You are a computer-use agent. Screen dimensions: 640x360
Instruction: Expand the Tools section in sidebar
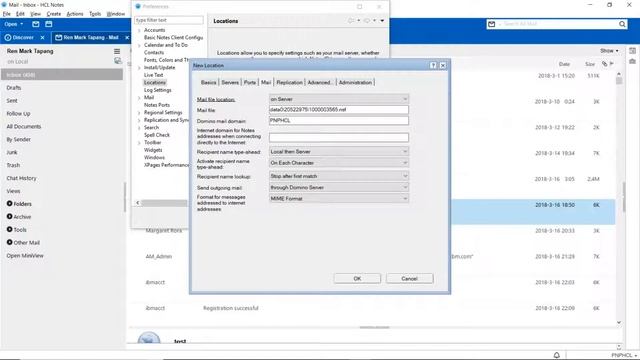pos(9,229)
